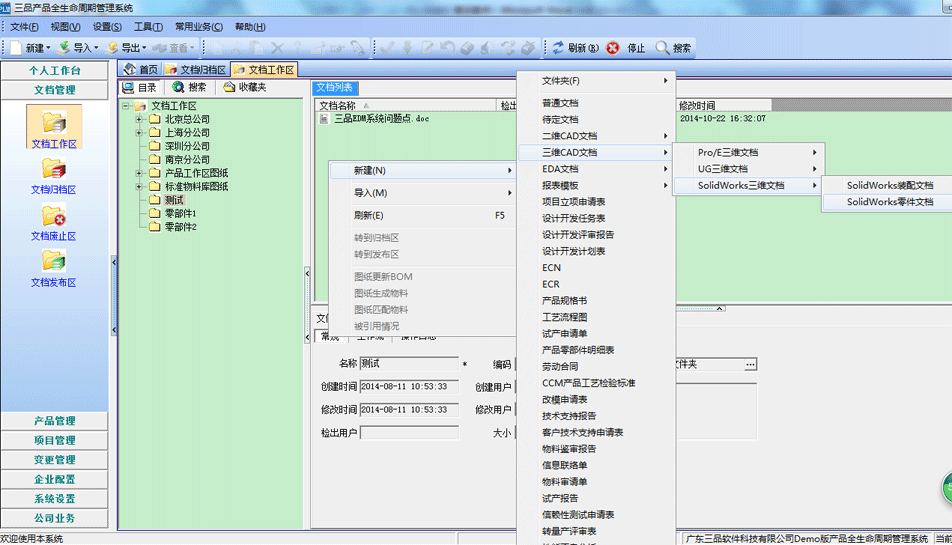Select SolidWorks零件文档 in submenu
The width and height of the screenshot is (952, 545).
pyautogui.click(x=889, y=202)
